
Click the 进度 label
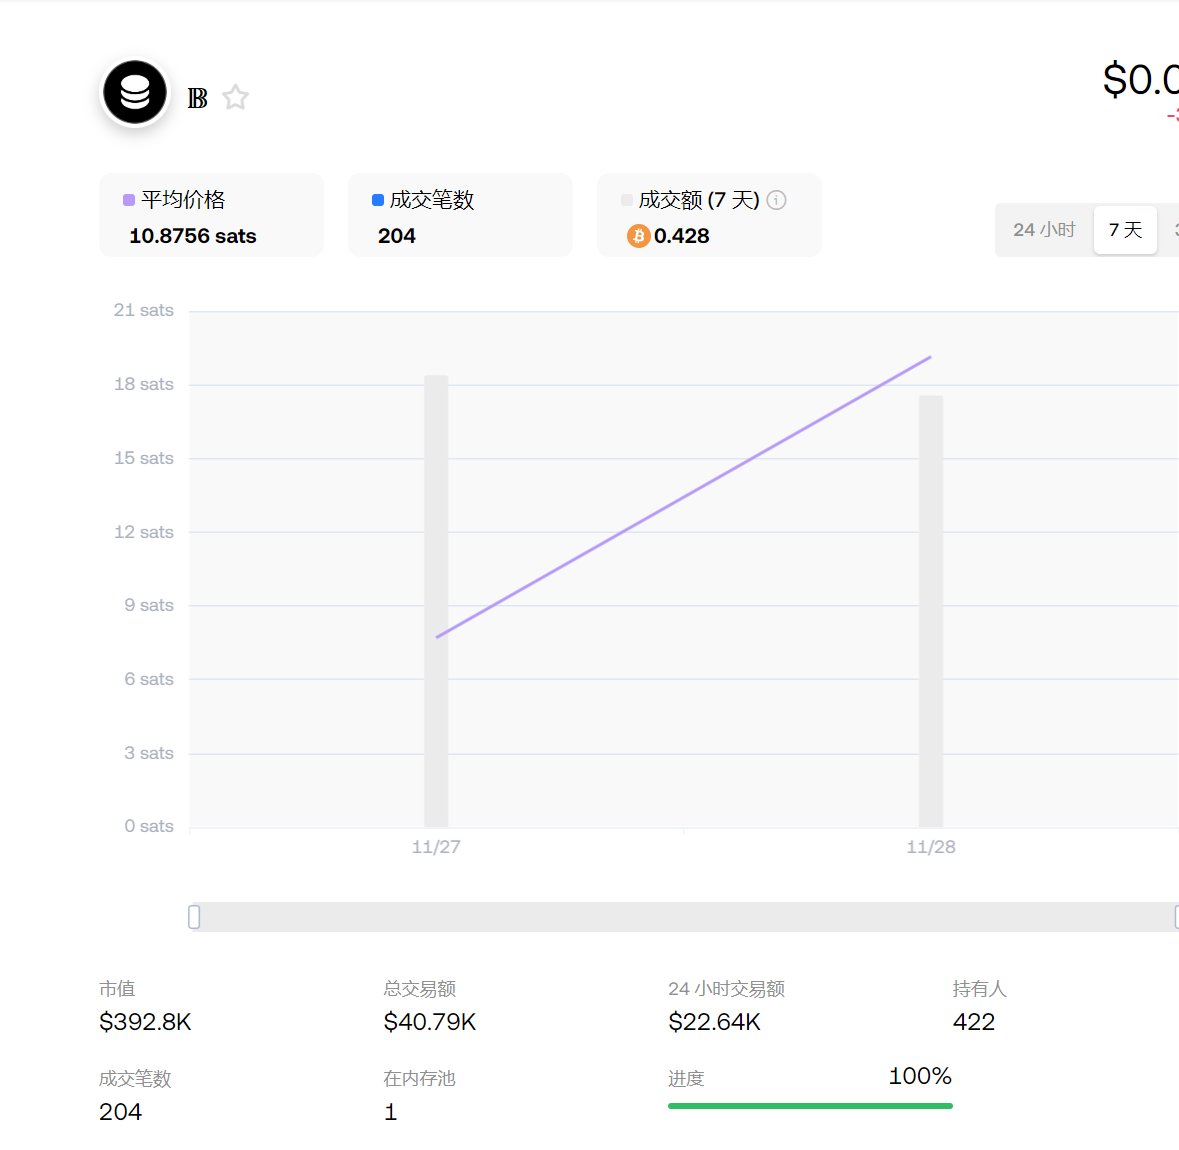pyautogui.click(x=686, y=1079)
